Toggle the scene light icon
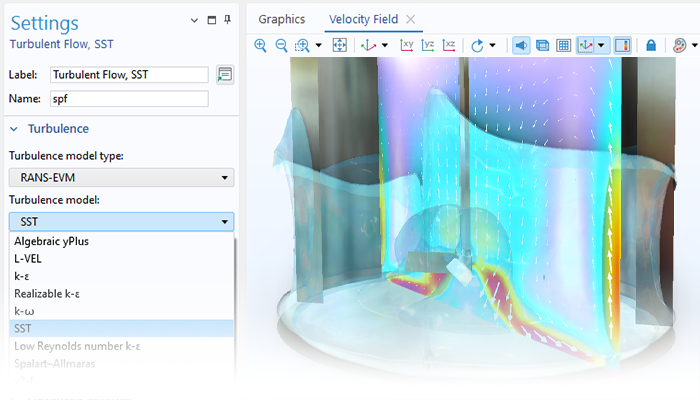The height and width of the screenshot is (400, 700). pos(521,45)
